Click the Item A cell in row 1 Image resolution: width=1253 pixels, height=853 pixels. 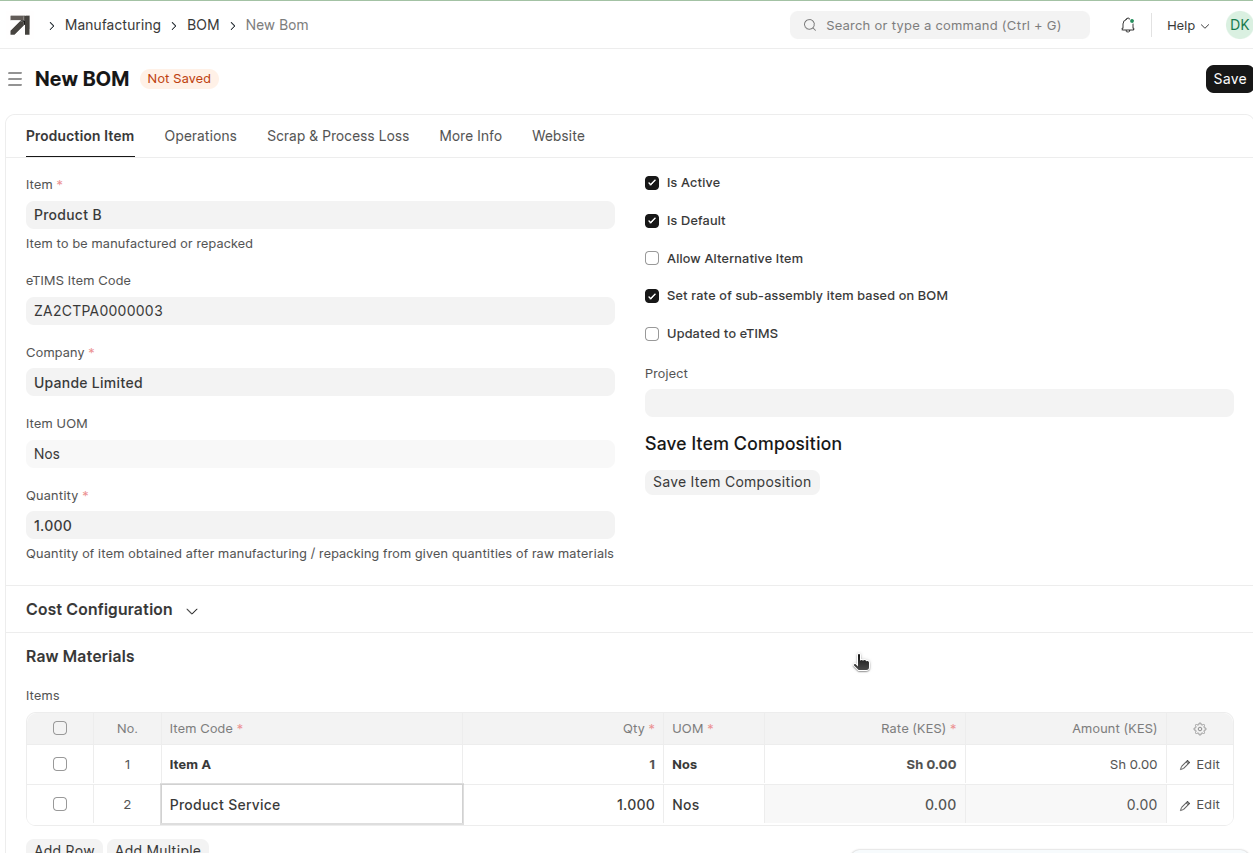pos(312,765)
